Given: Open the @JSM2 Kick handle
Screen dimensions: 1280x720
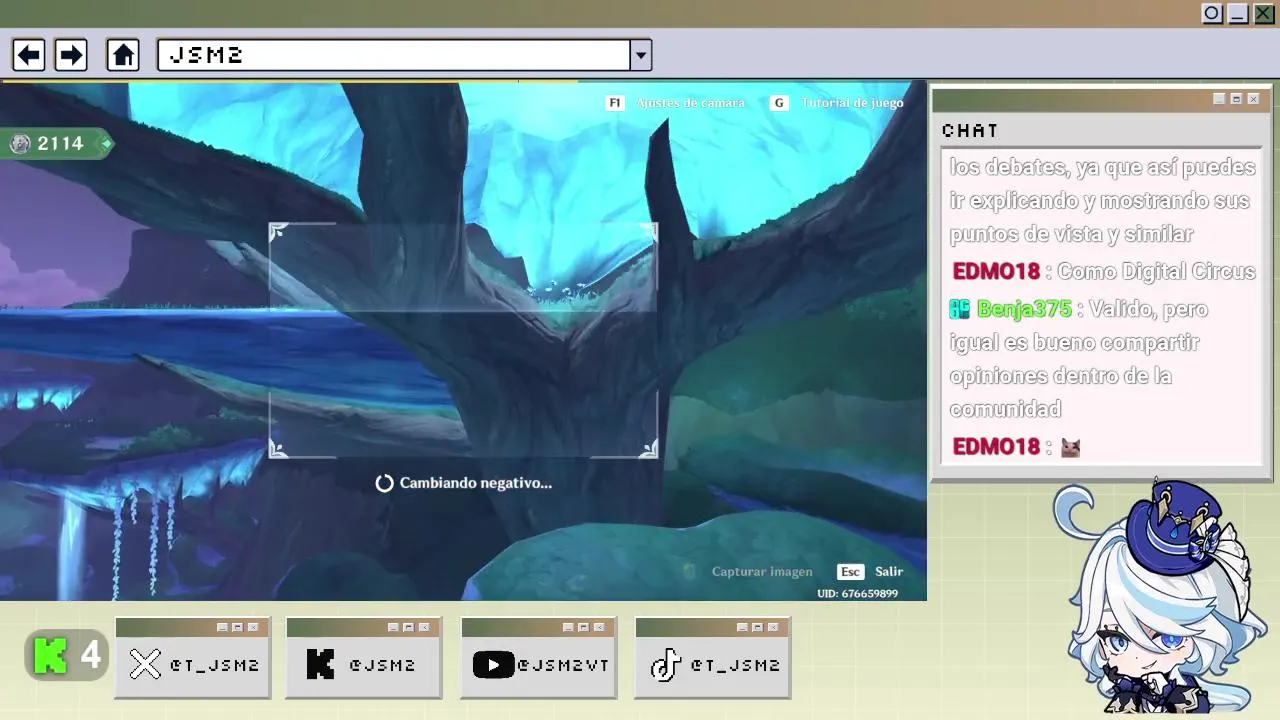Looking at the screenshot, I should tap(382, 665).
